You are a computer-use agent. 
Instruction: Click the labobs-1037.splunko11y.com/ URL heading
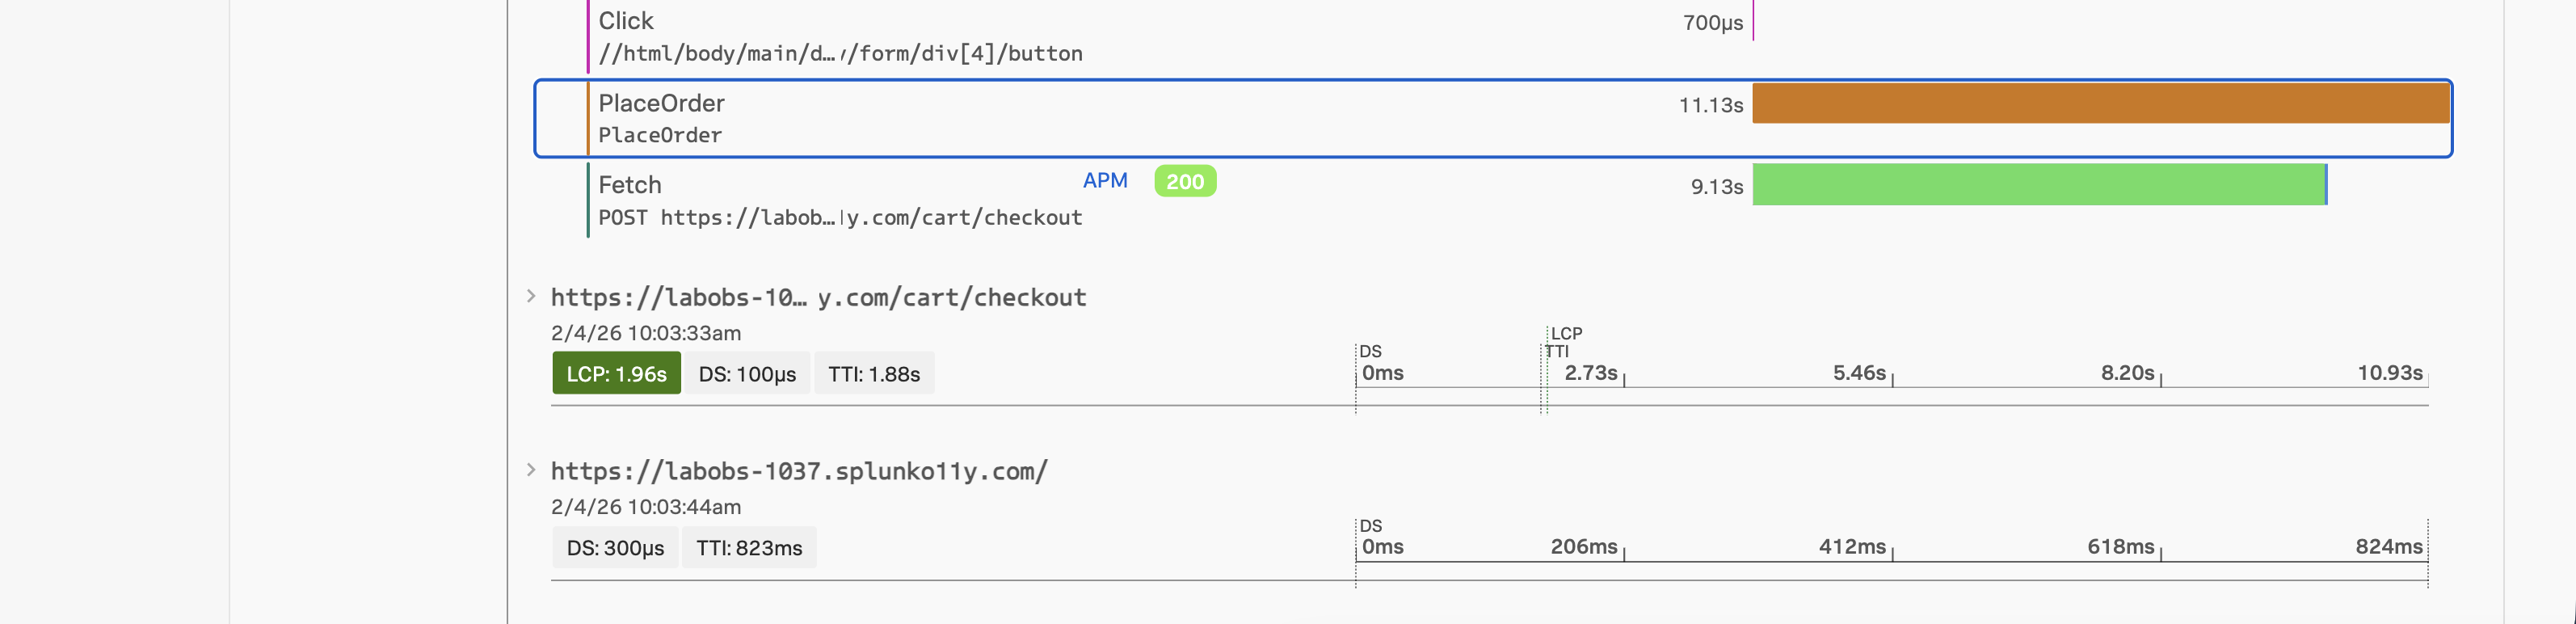[x=799, y=471]
